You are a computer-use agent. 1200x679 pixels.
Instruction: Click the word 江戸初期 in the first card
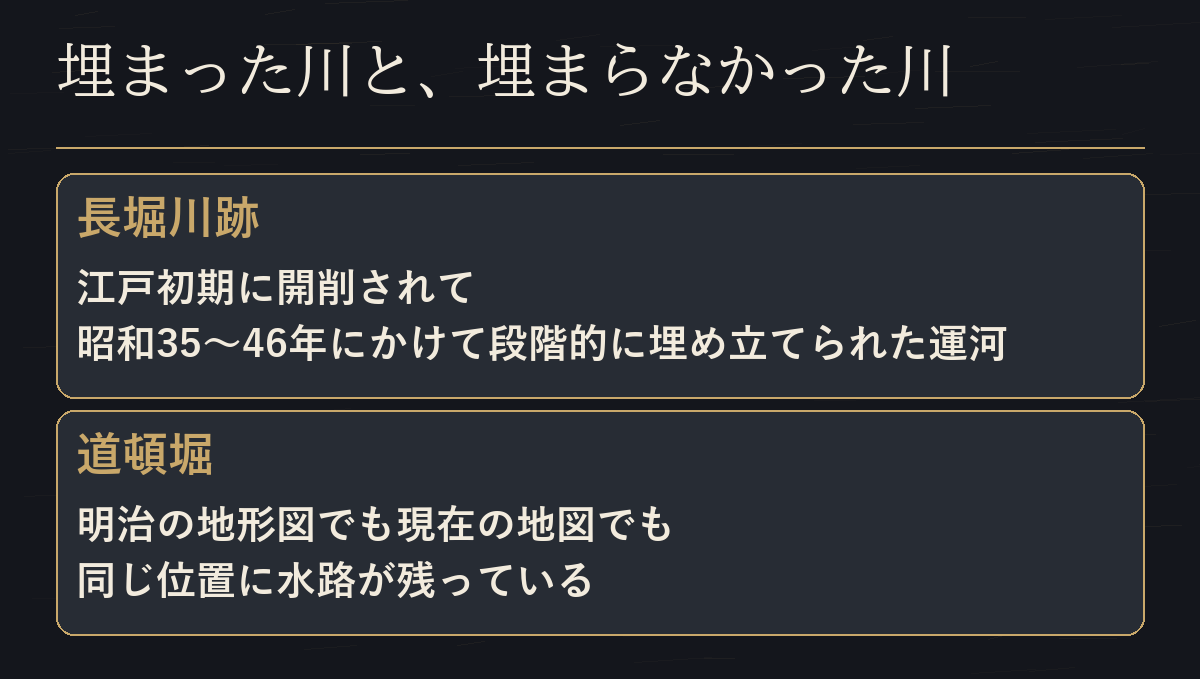pyautogui.click(x=157, y=289)
